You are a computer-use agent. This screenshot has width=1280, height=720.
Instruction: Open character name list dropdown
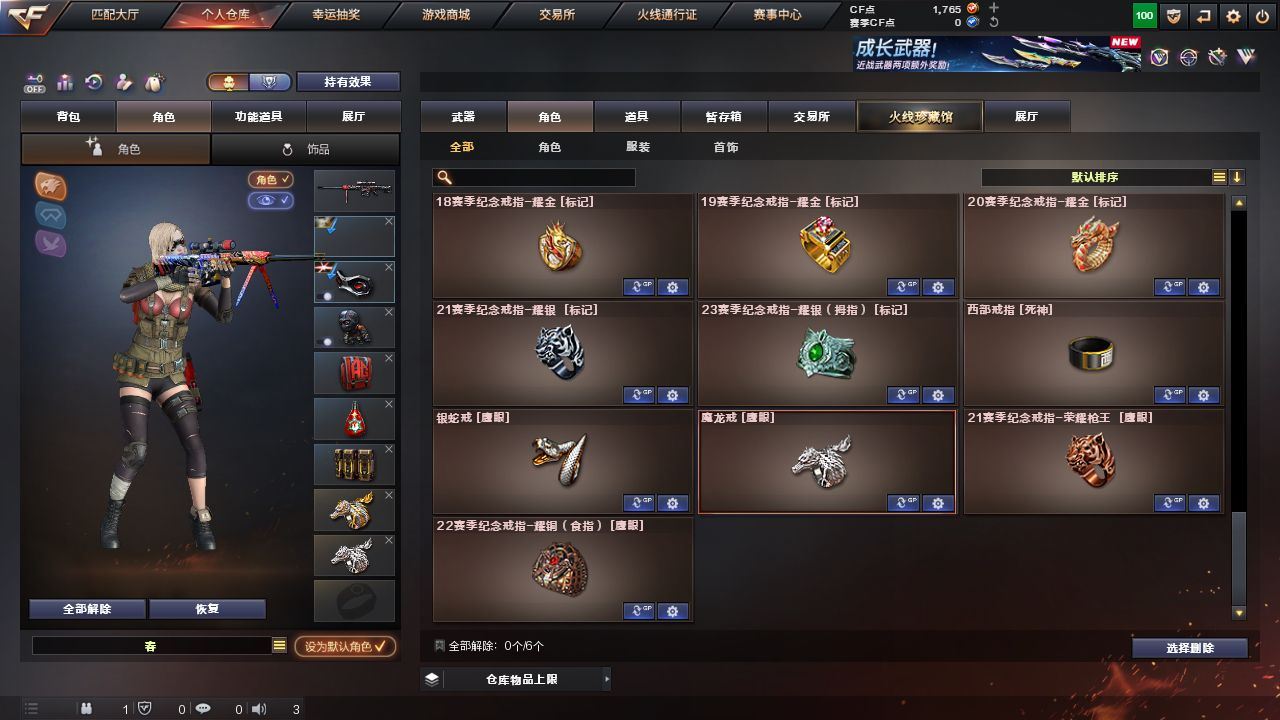[x=279, y=646]
